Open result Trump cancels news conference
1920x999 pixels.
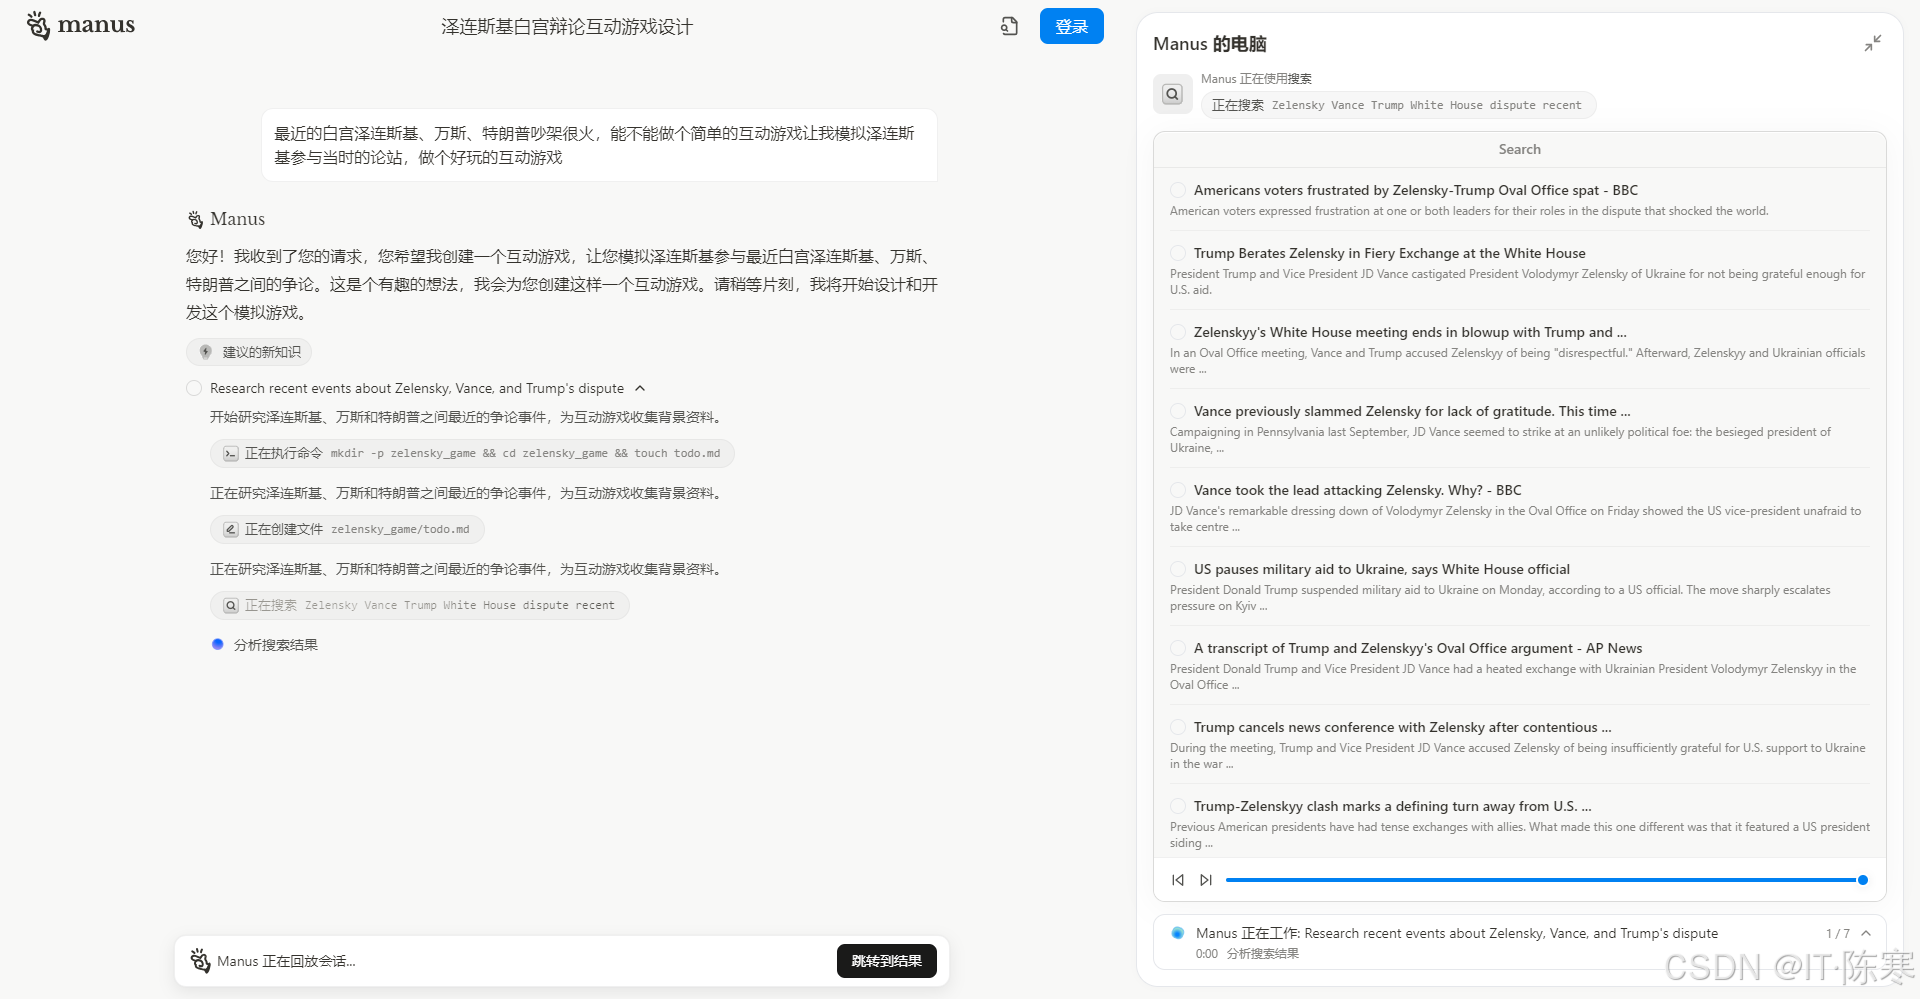click(x=1402, y=727)
